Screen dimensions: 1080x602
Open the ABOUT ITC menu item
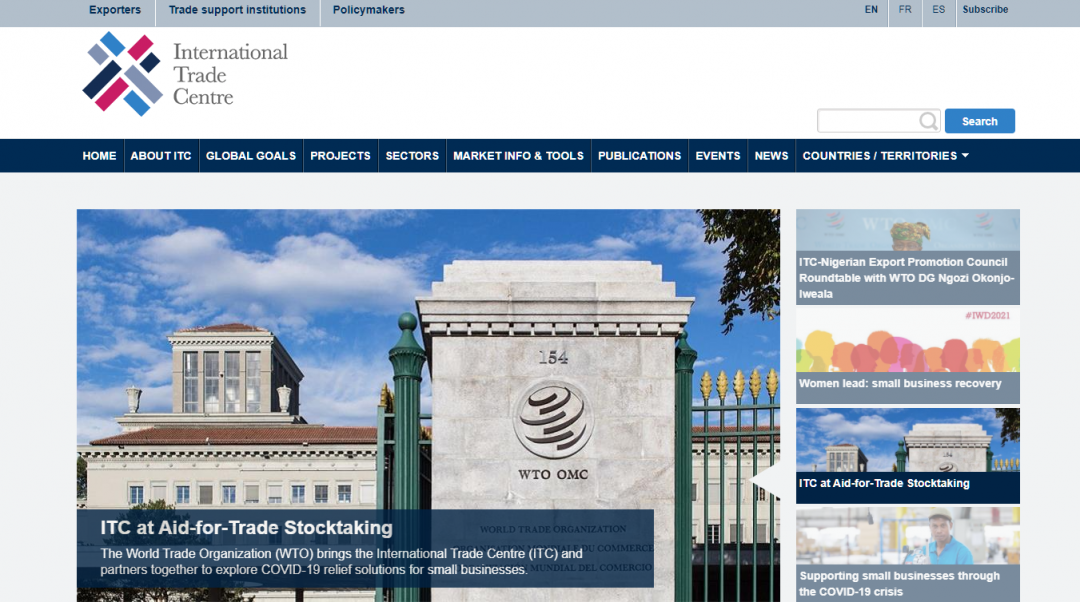pos(161,156)
